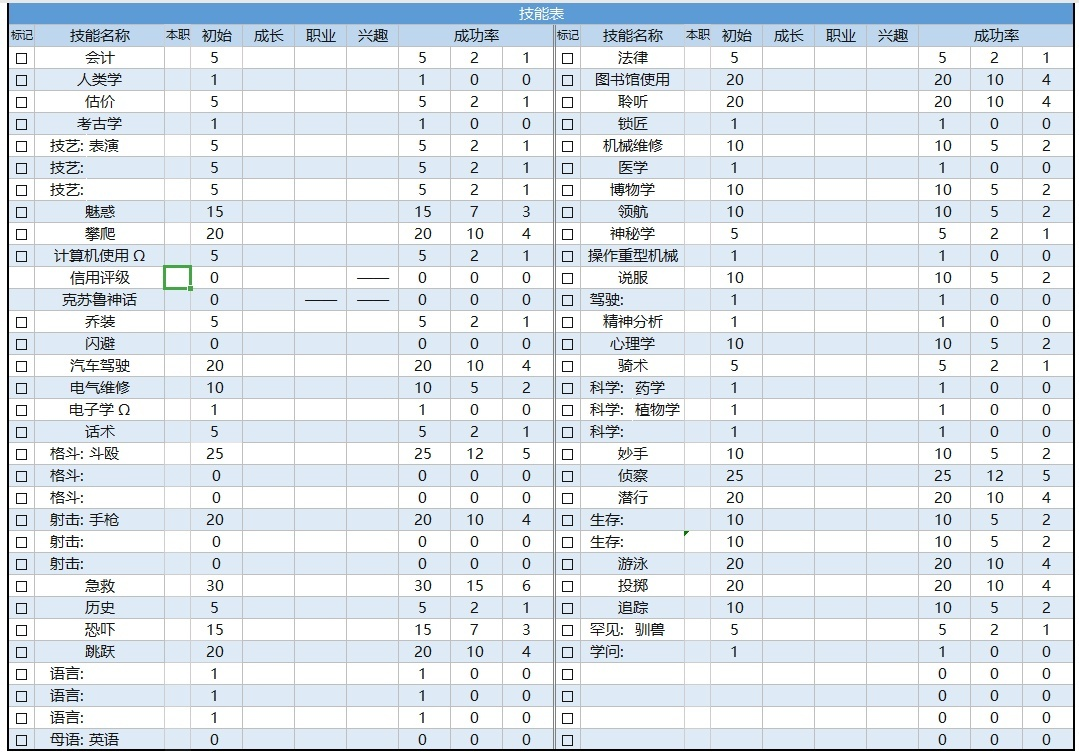
Task: Click initial value 25 for 格斗: 斗殴
Action: 215,454
